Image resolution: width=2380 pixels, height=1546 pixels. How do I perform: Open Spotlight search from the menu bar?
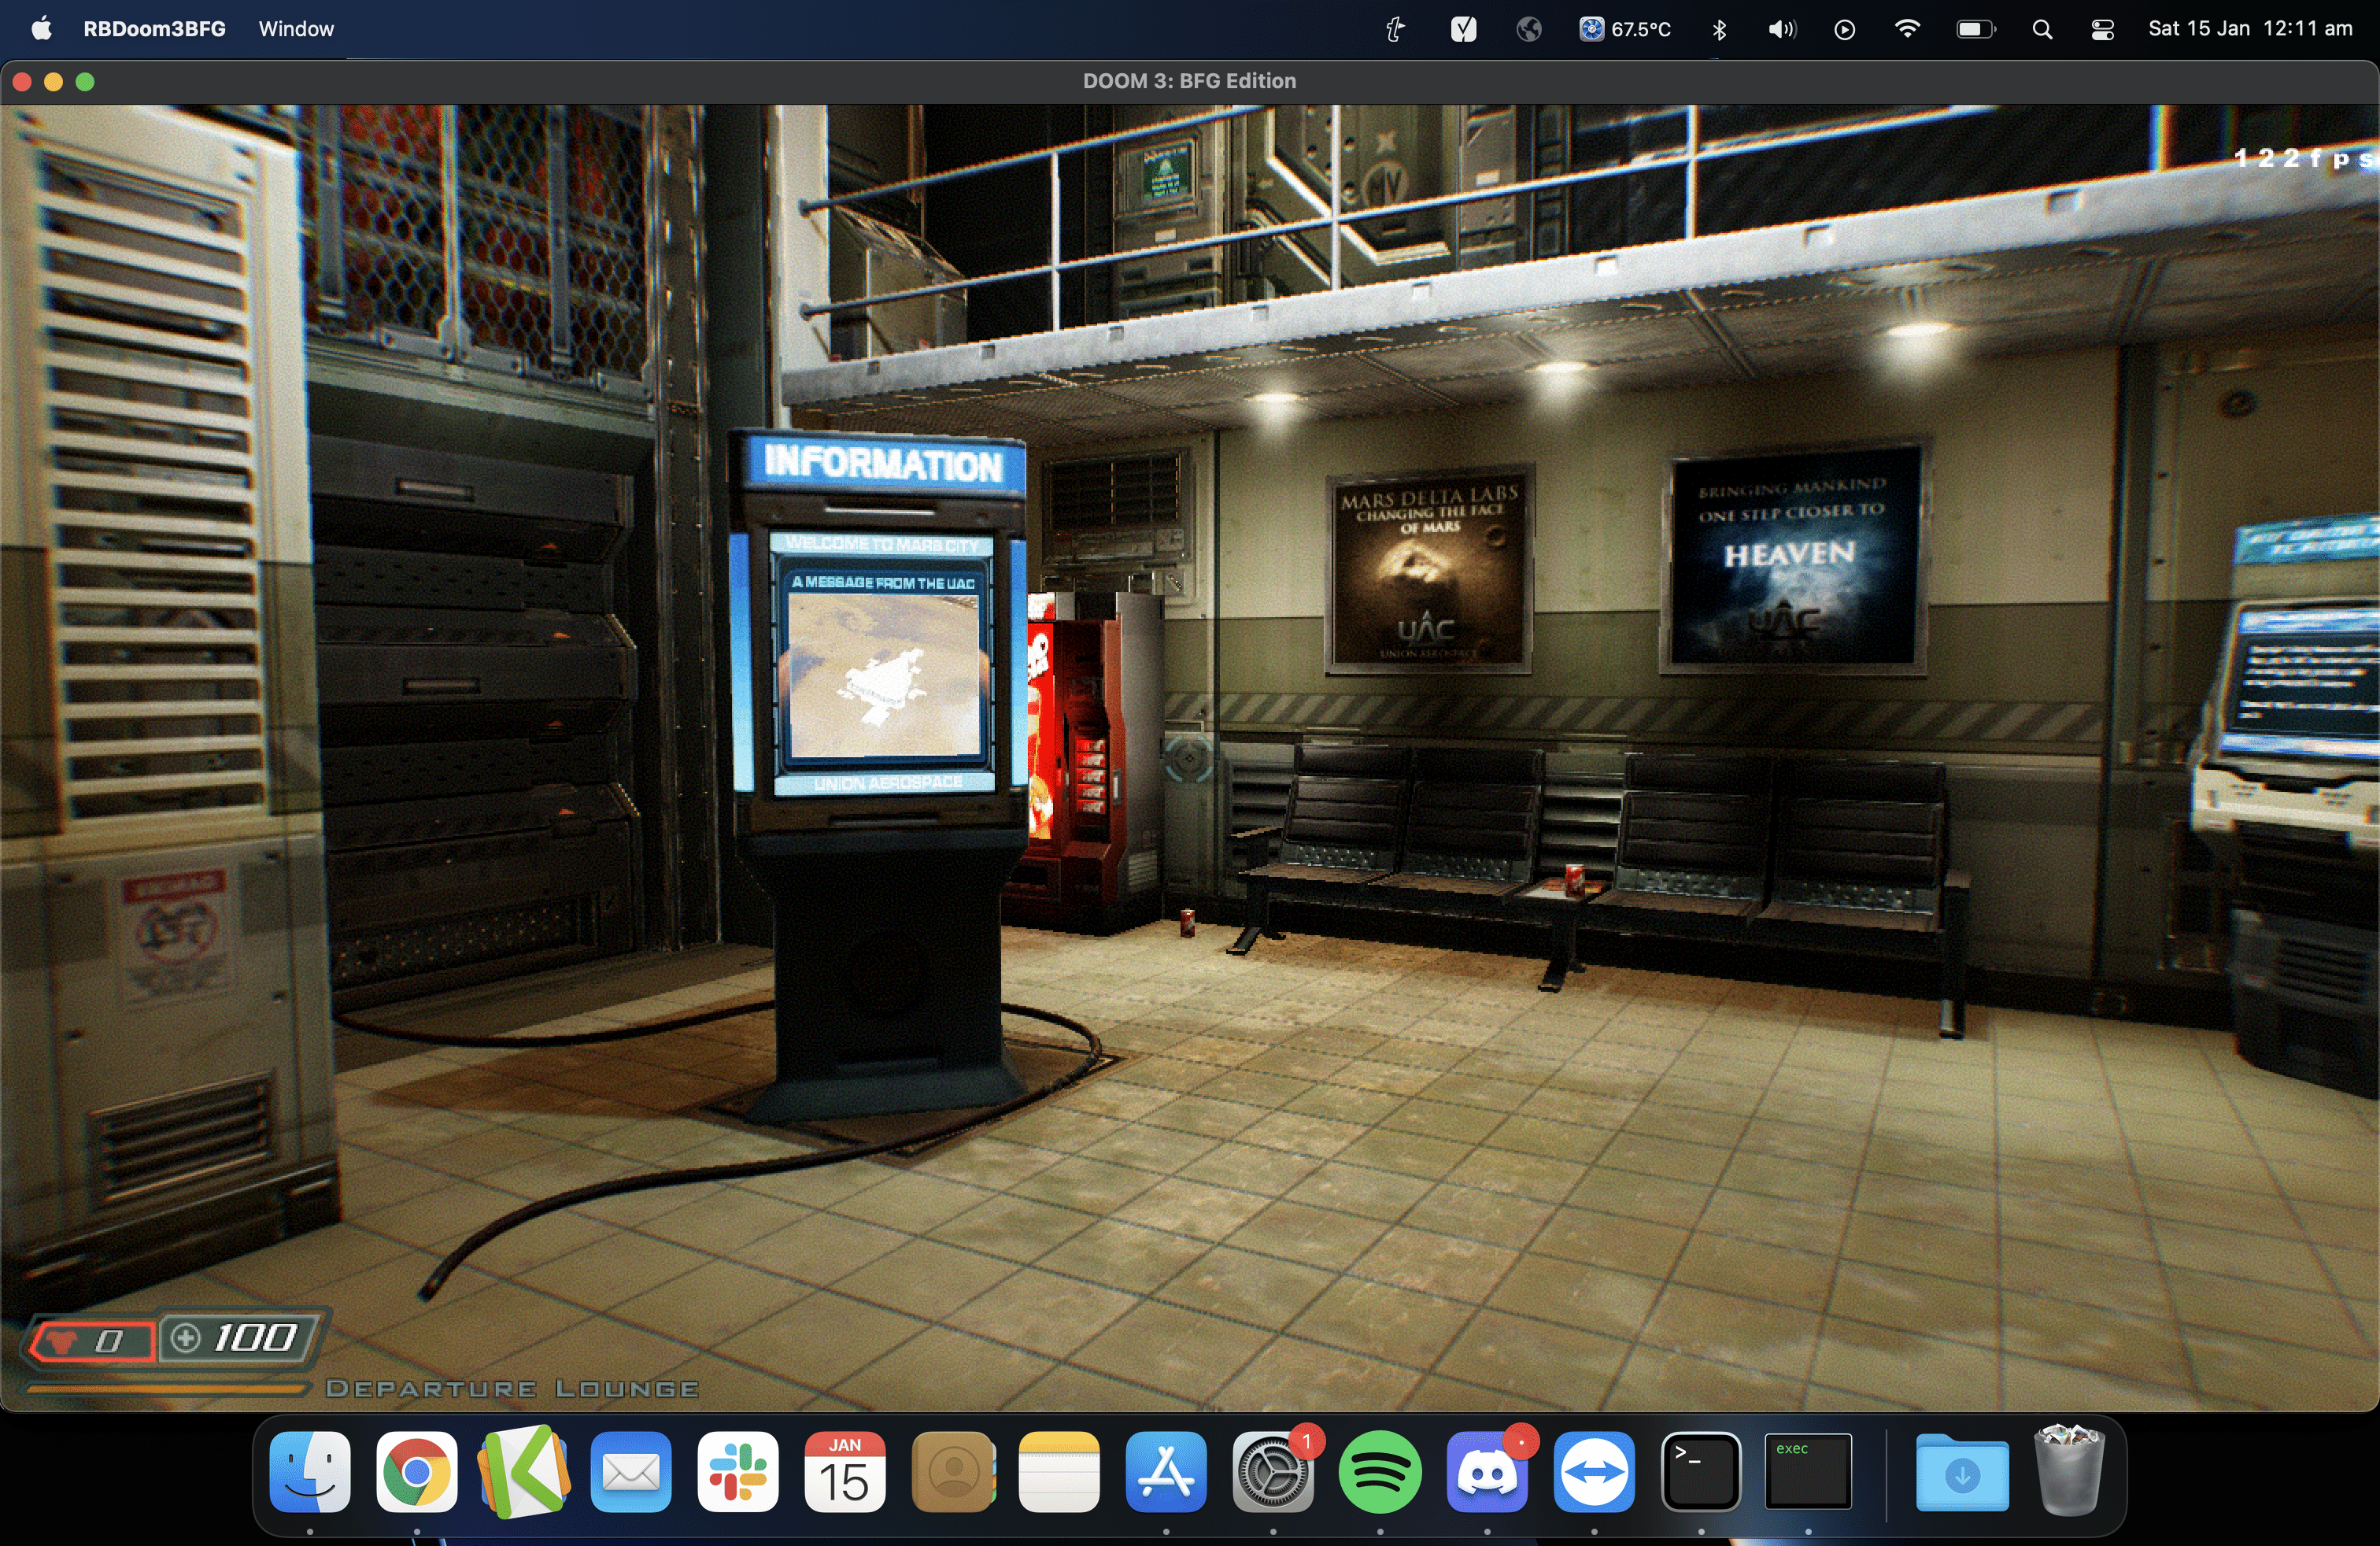(x=2043, y=29)
